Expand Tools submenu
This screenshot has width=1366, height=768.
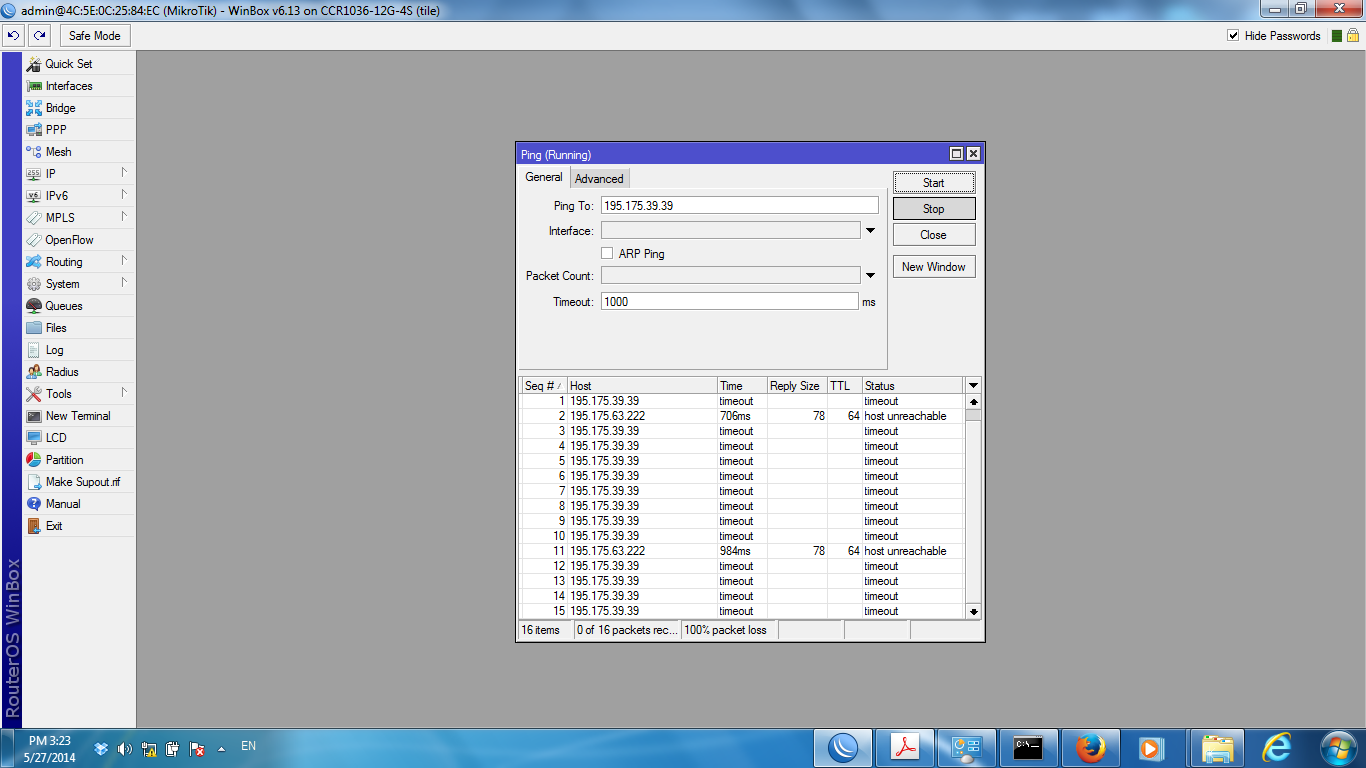(123, 393)
